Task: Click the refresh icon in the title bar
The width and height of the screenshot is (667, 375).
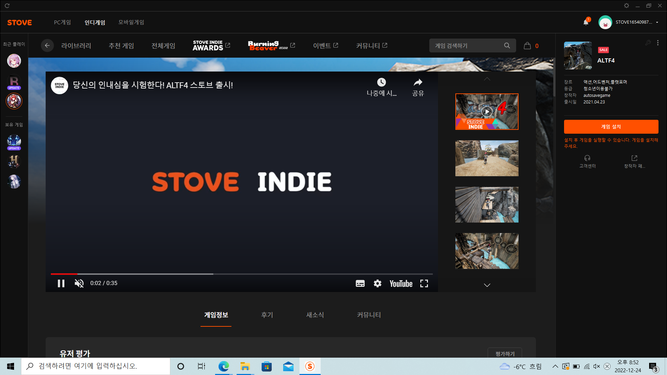Action: click(7, 6)
